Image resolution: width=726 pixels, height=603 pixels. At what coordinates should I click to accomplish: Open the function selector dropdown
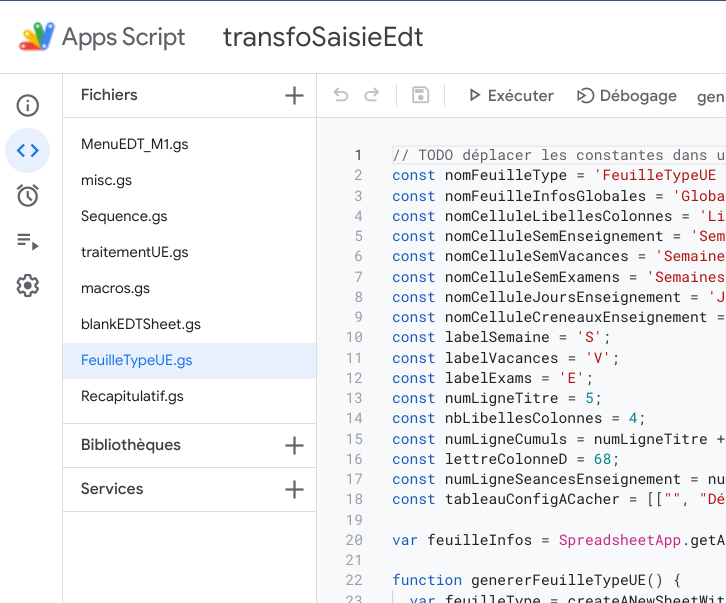click(x=711, y=97)
